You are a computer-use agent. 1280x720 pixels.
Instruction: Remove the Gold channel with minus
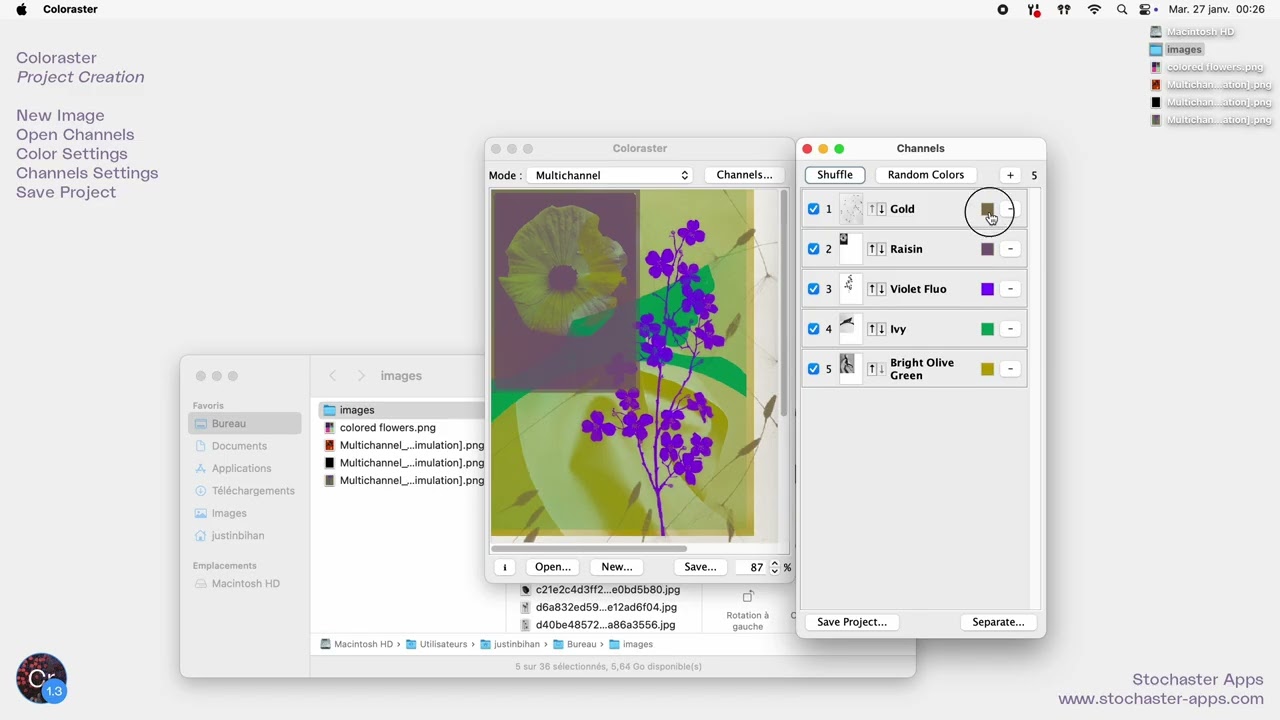point(1010,209)
